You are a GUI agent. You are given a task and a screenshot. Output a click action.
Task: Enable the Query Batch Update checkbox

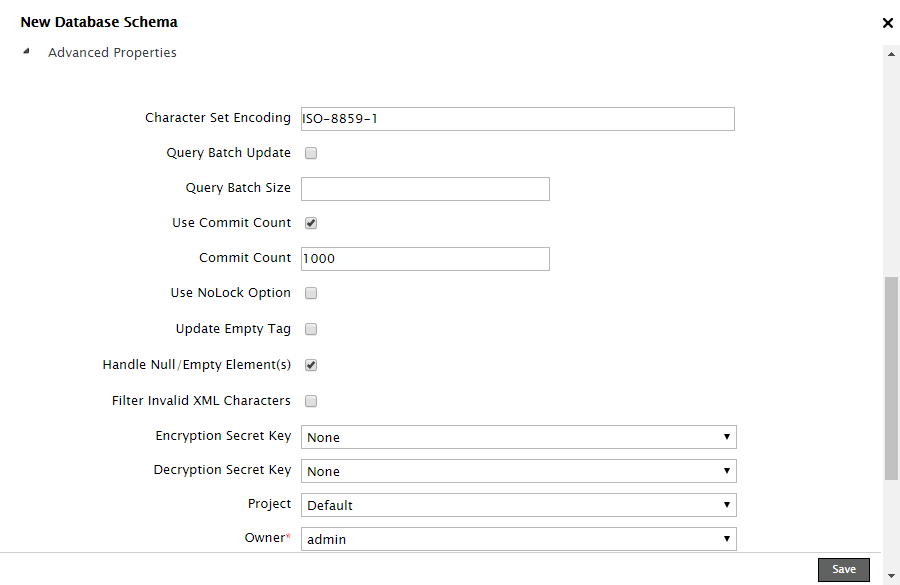(x=311, y=154)
